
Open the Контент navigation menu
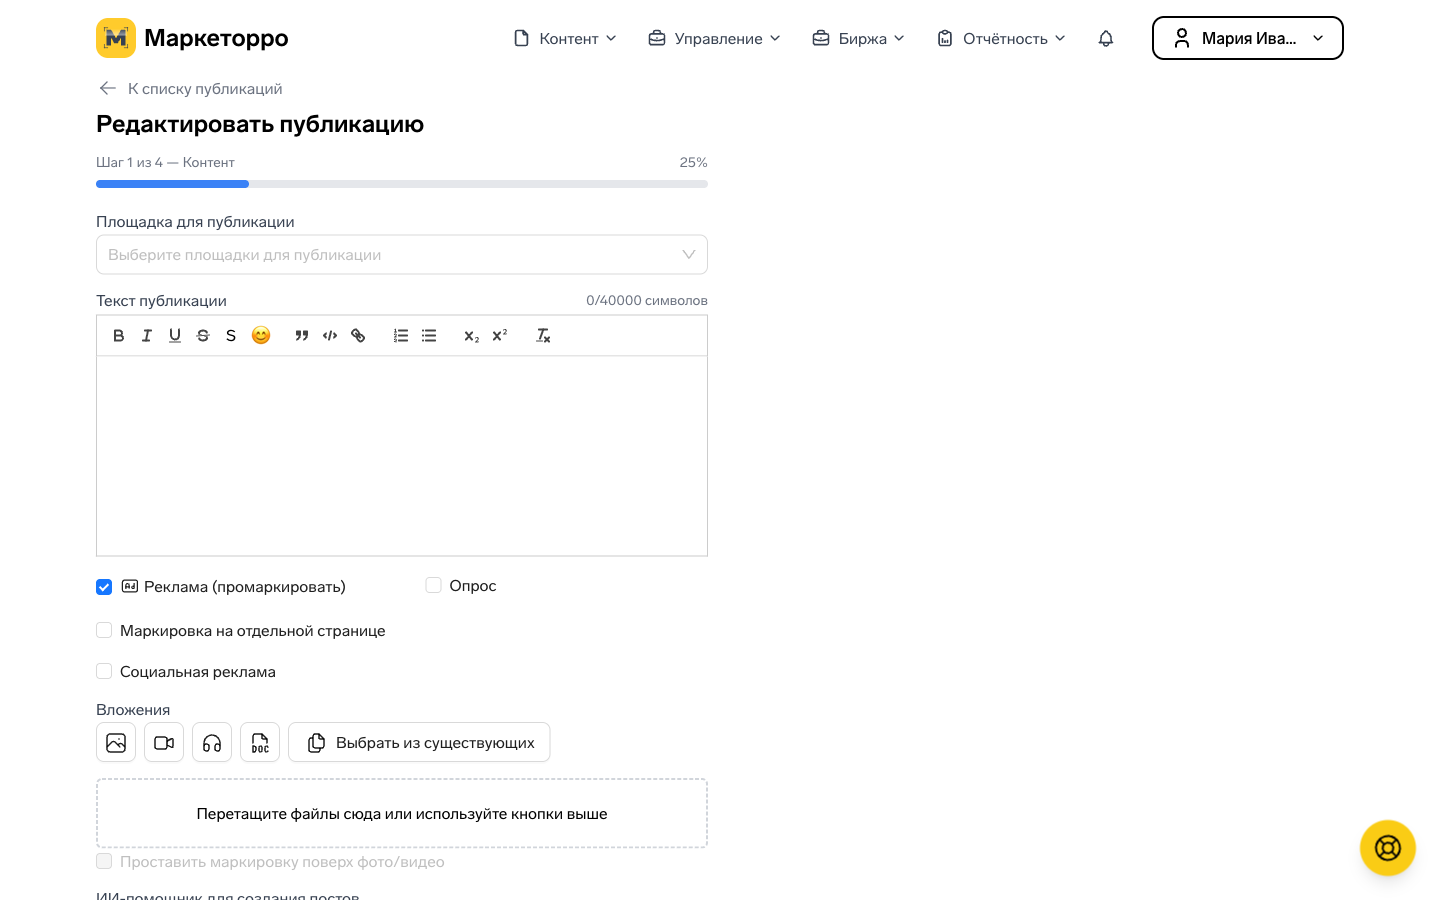click(x=565, y=39)
